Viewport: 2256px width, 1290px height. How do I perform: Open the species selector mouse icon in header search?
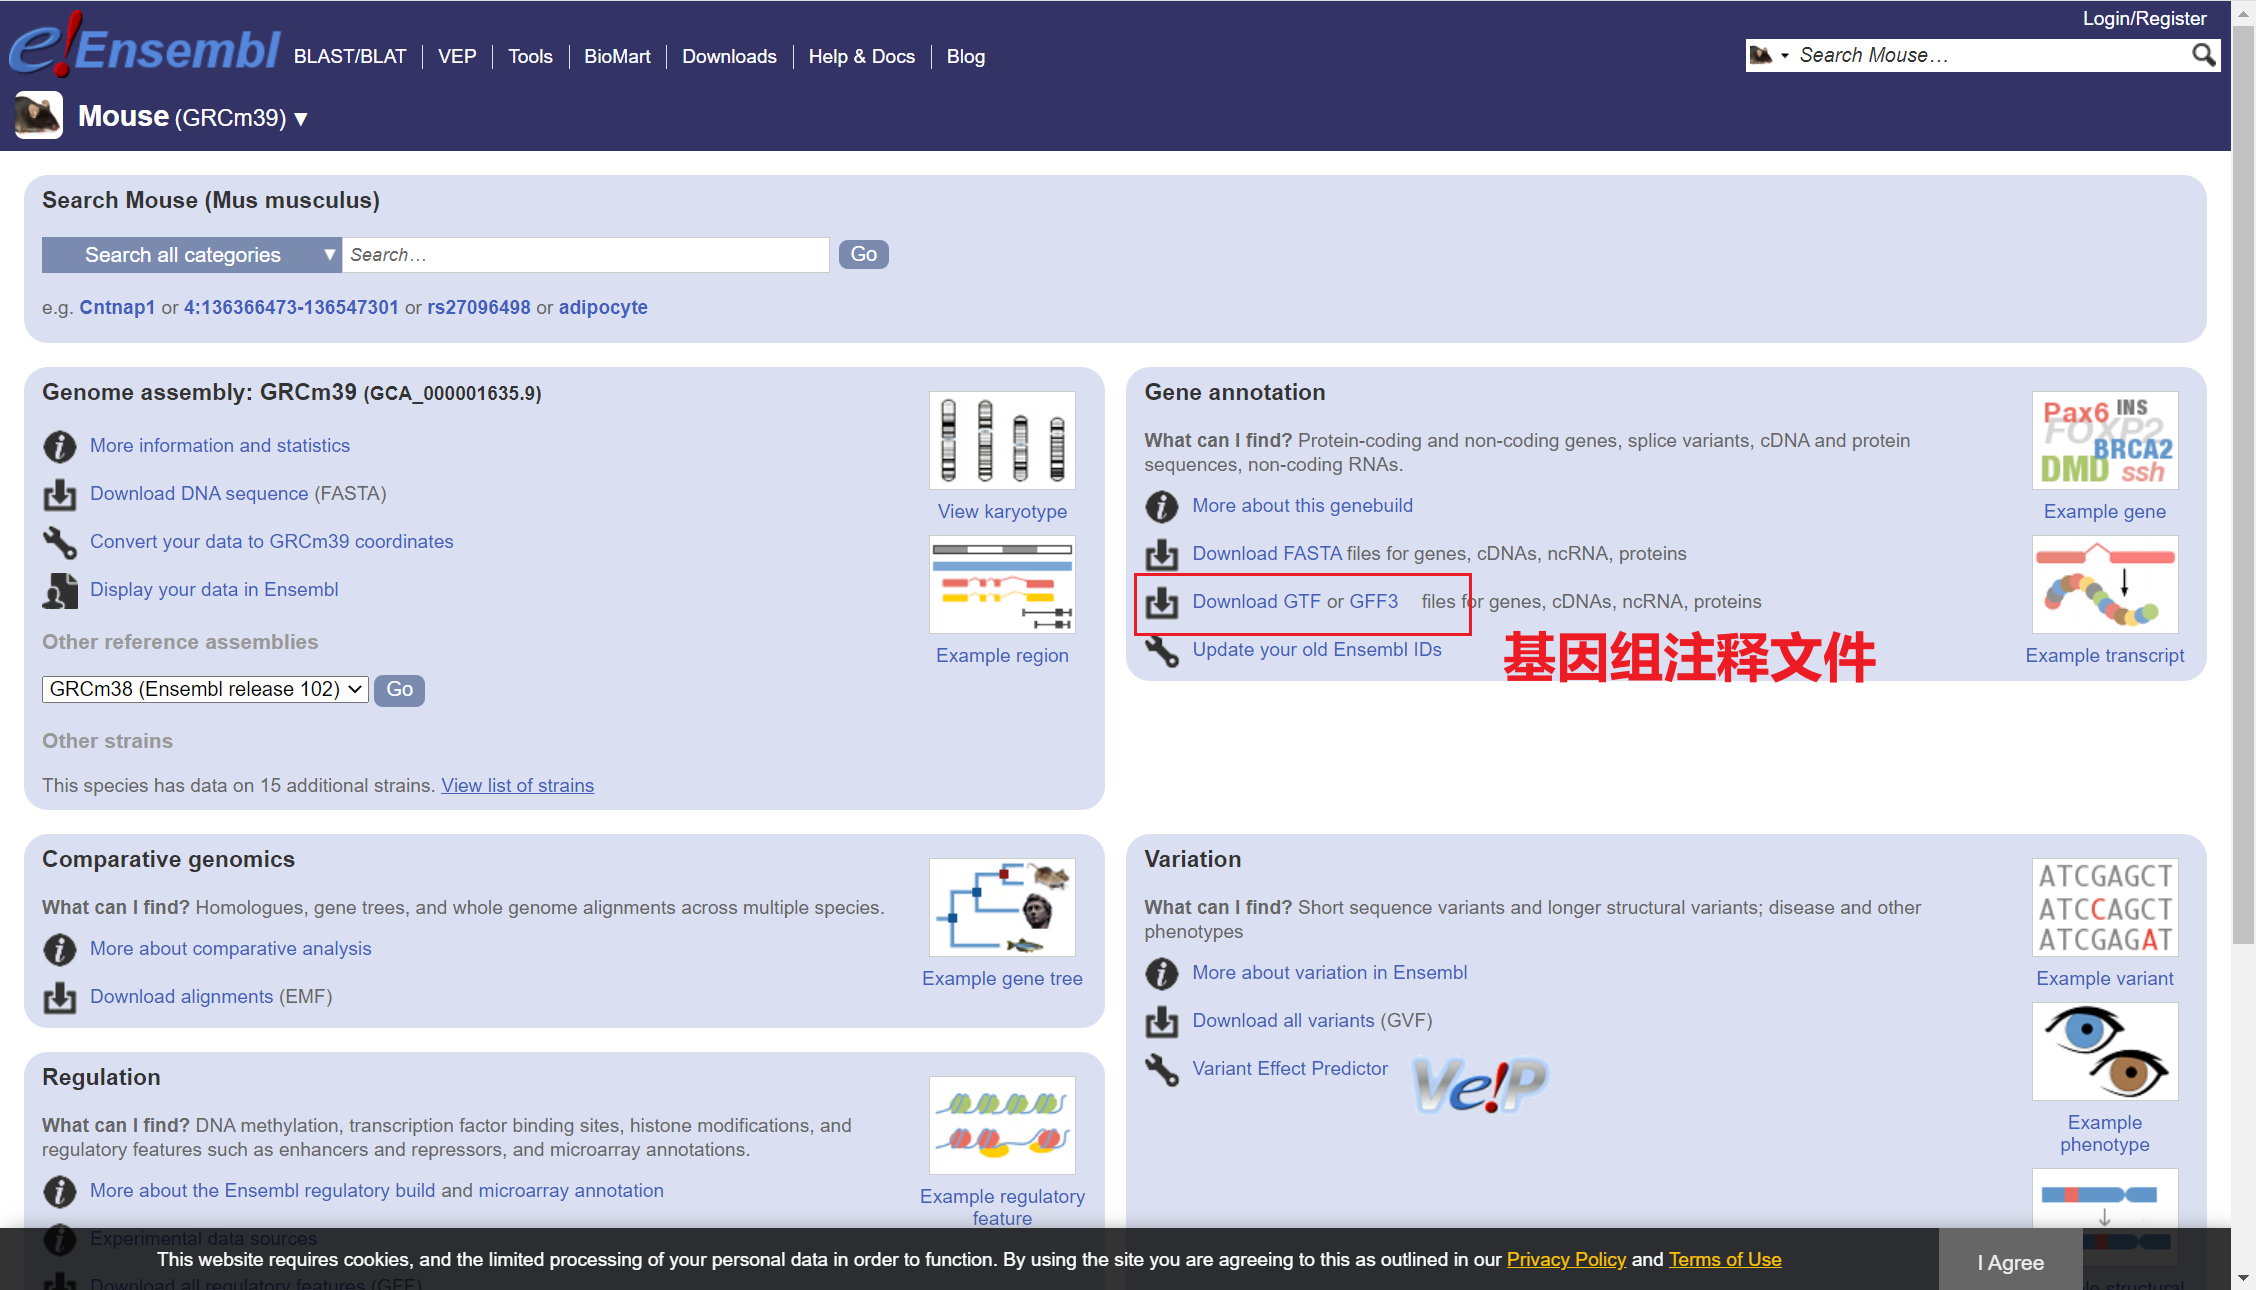point(1768,55)
